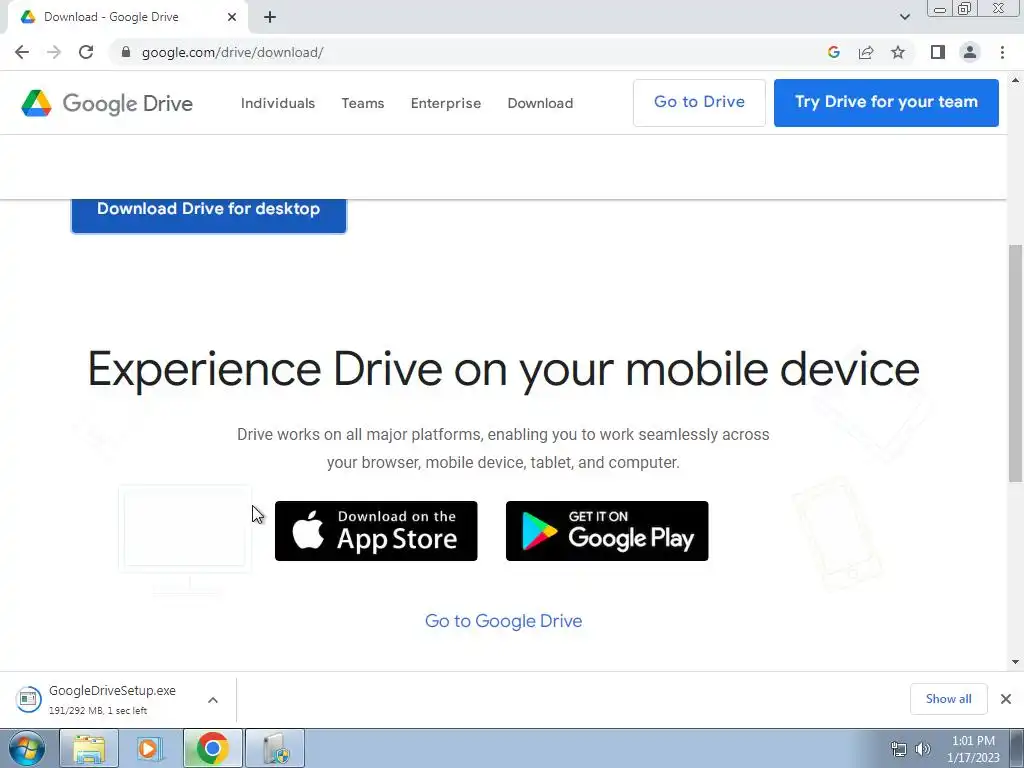The width and height of the screenshot is (1024, 768).
Task: Click the GoogleDriveSetup.exe file name
Action: [112, 690]
